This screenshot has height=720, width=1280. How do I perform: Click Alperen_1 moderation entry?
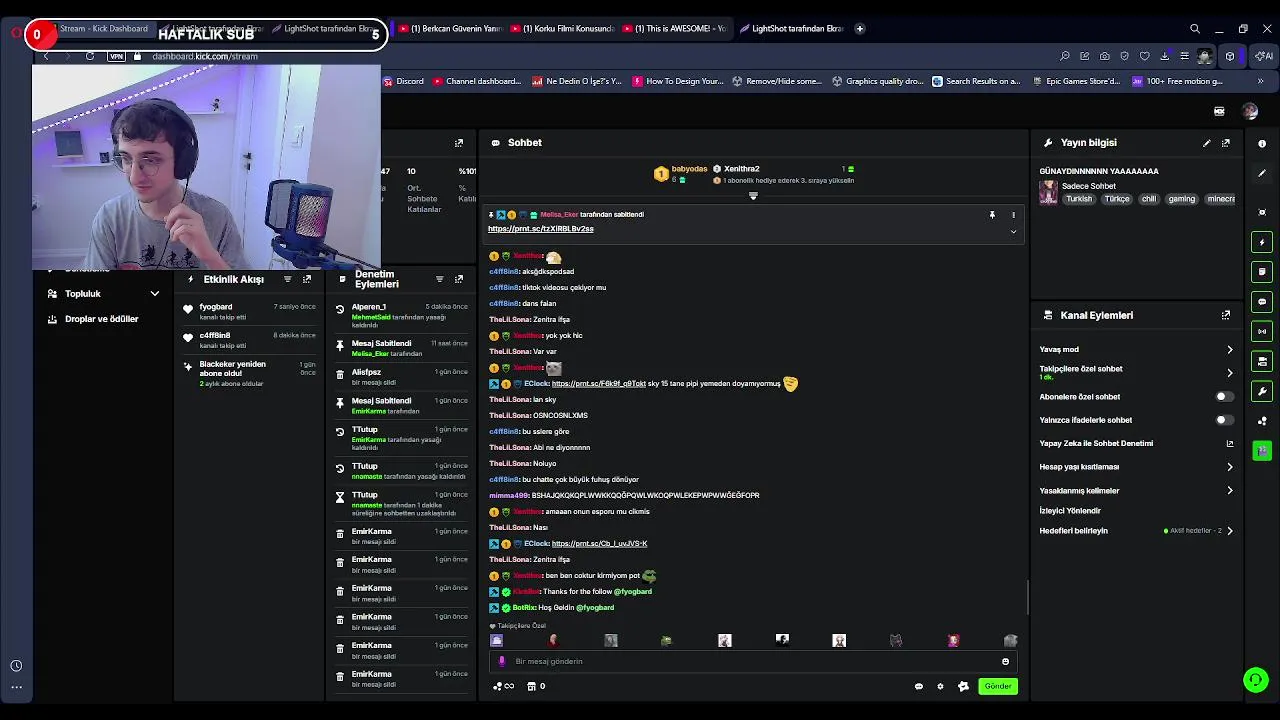(x=402, y=315)
